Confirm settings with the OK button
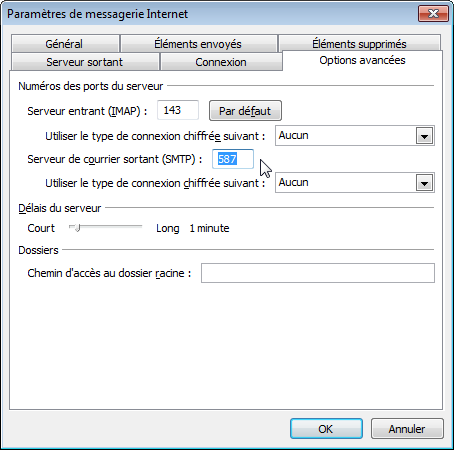This screenshot has width=454, height=450. point(326,429)
